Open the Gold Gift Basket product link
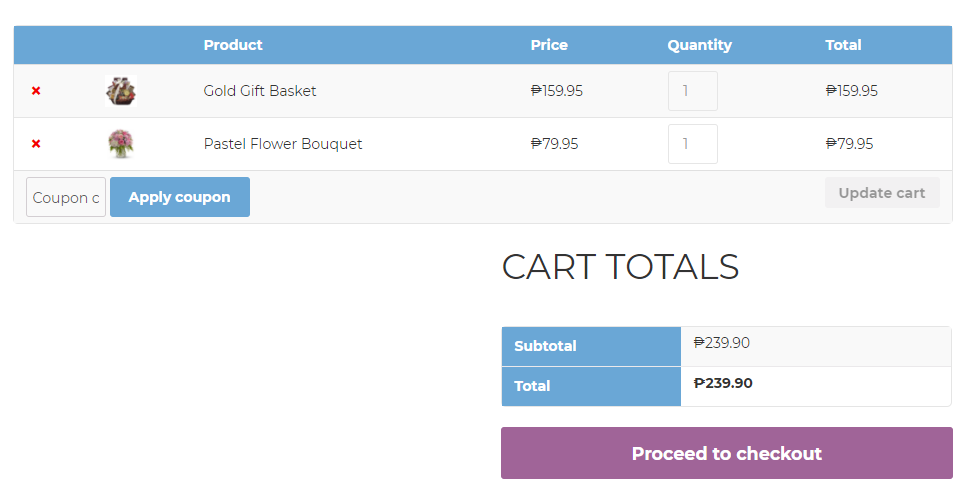 [x=260, y=91]
